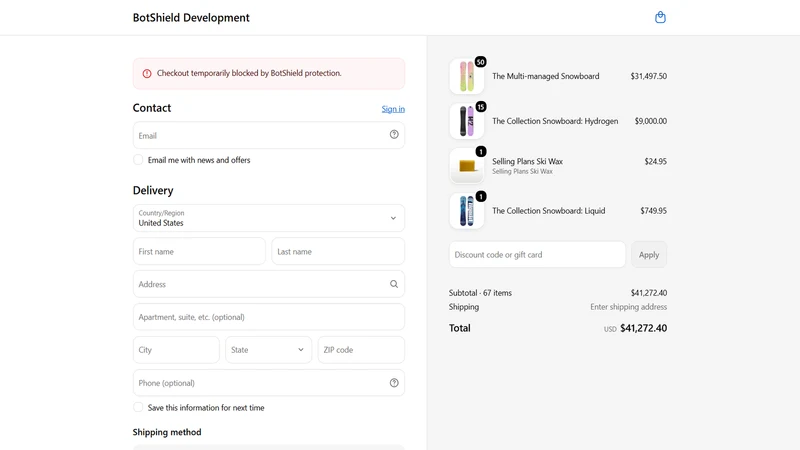The image size is (800, 450).
Task: Click the Multi-managed Snowboard thumbnail
Action: coord(467,77)
